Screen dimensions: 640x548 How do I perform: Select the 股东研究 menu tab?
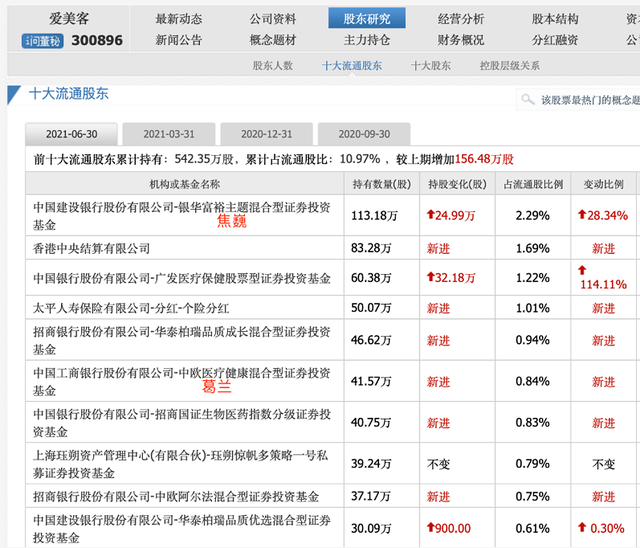(367, 18)
